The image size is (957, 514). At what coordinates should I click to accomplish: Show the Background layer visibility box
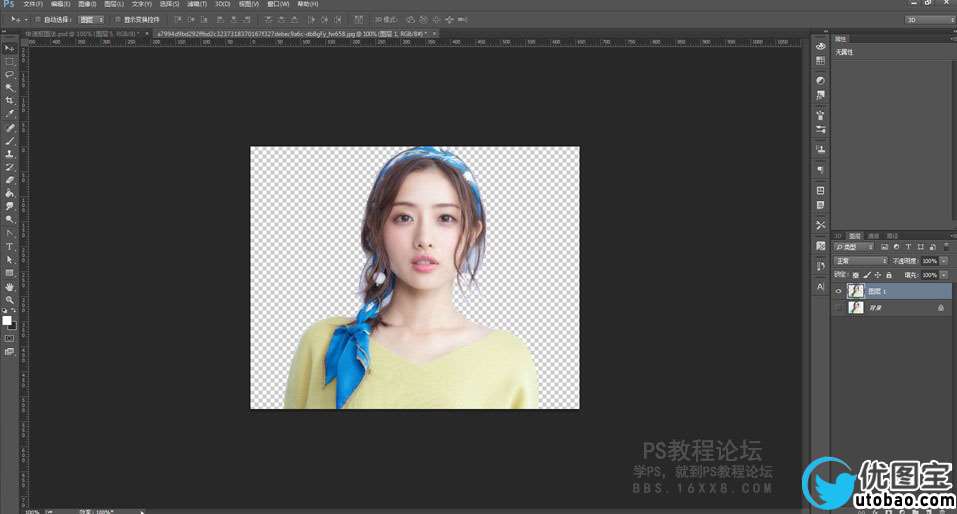pos(838,308)
